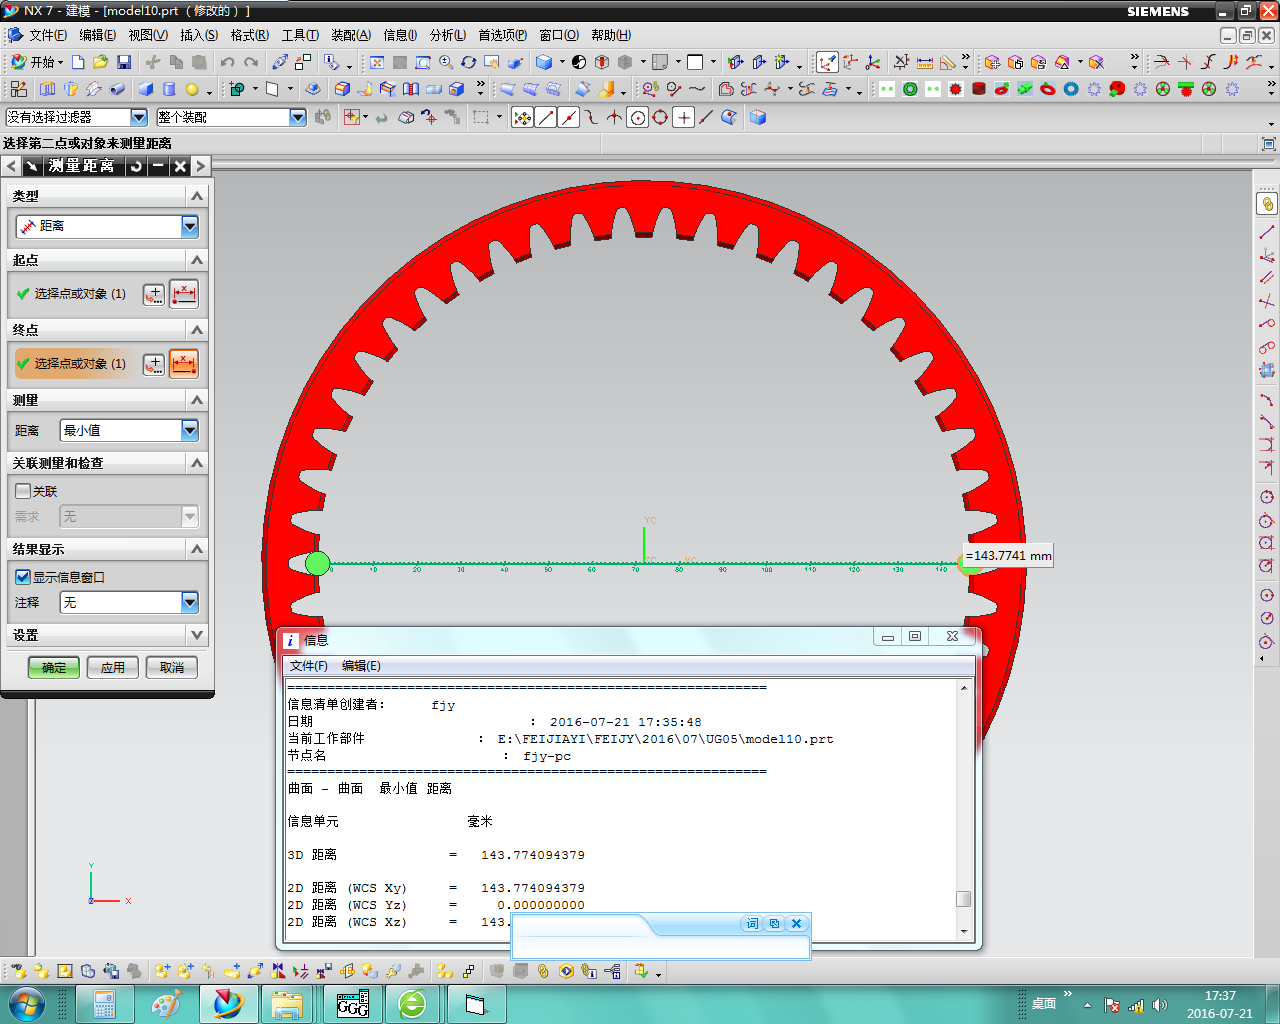Click the 信息 window vertical scrollbar thumb
The width and height of the screenshot is (1280, 1024).
point(964,898)
